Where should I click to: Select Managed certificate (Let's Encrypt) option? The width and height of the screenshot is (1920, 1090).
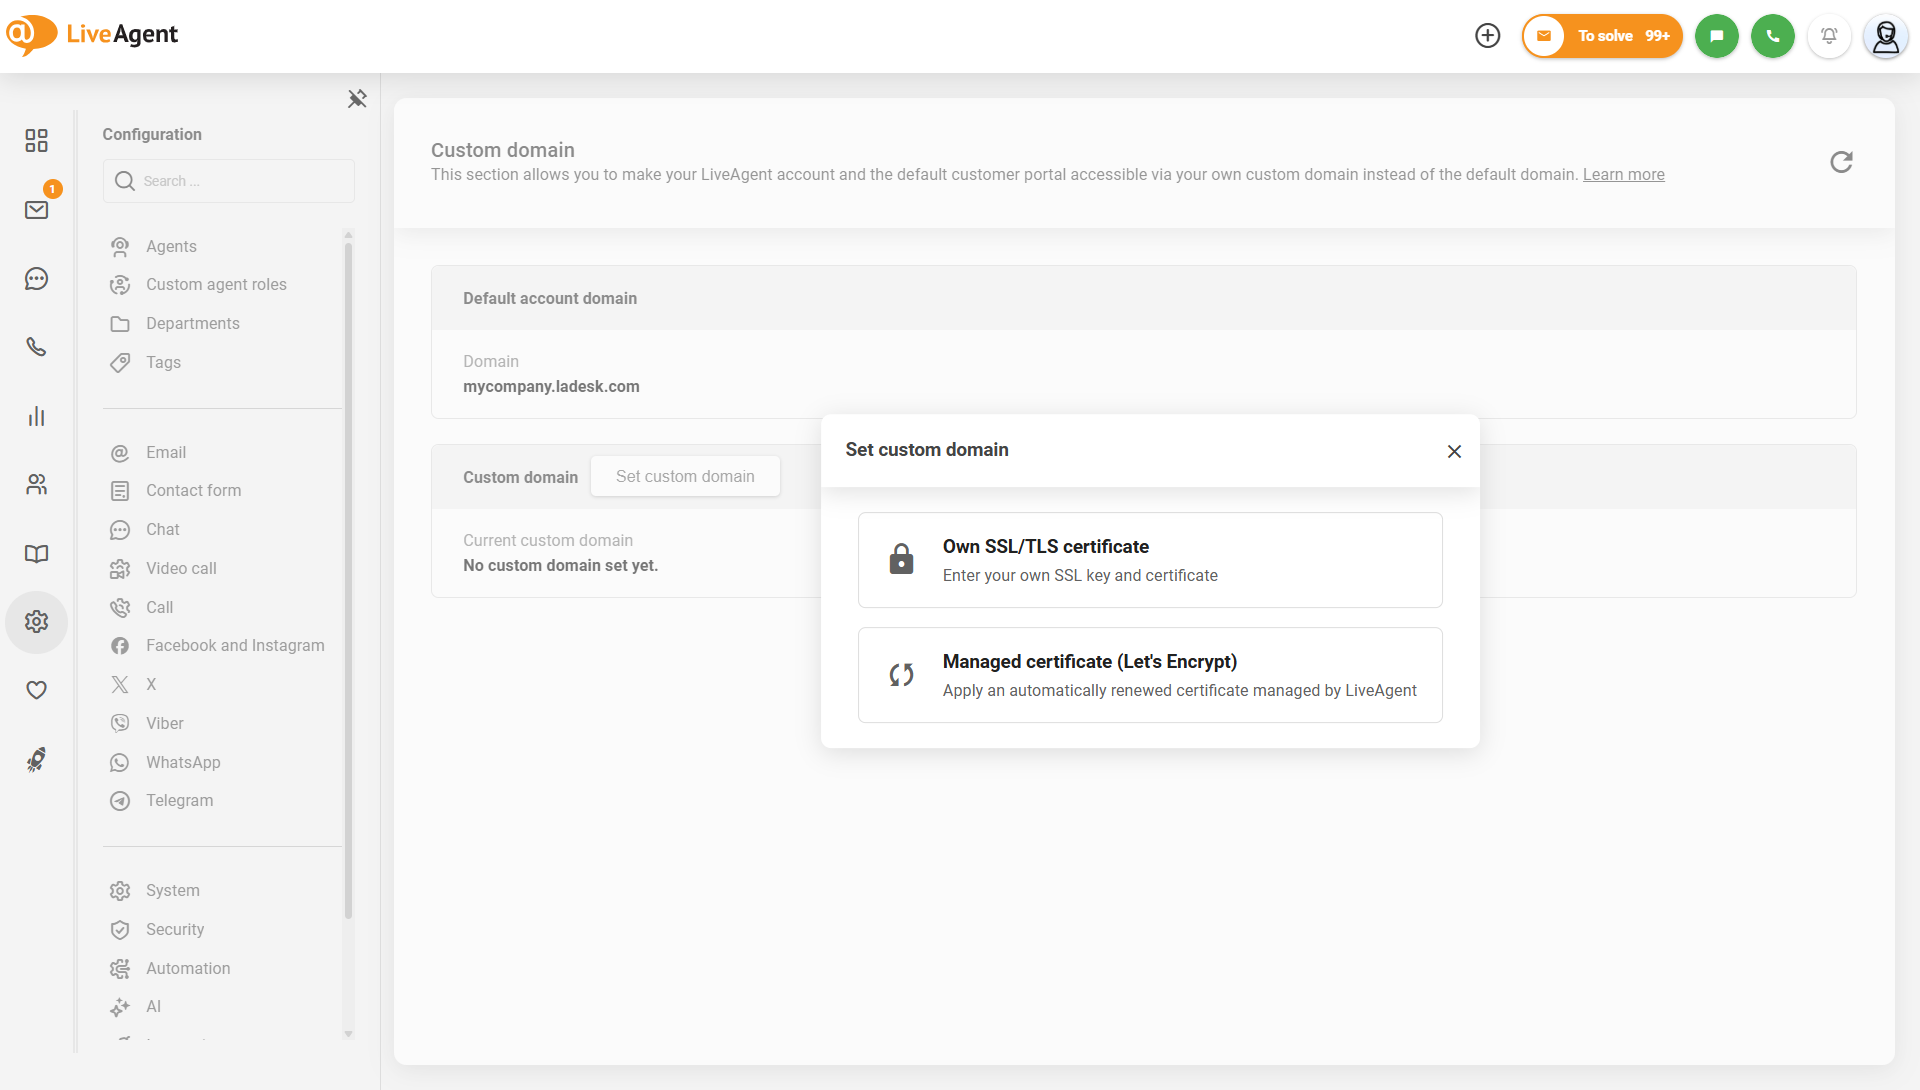click(1150, 675)
